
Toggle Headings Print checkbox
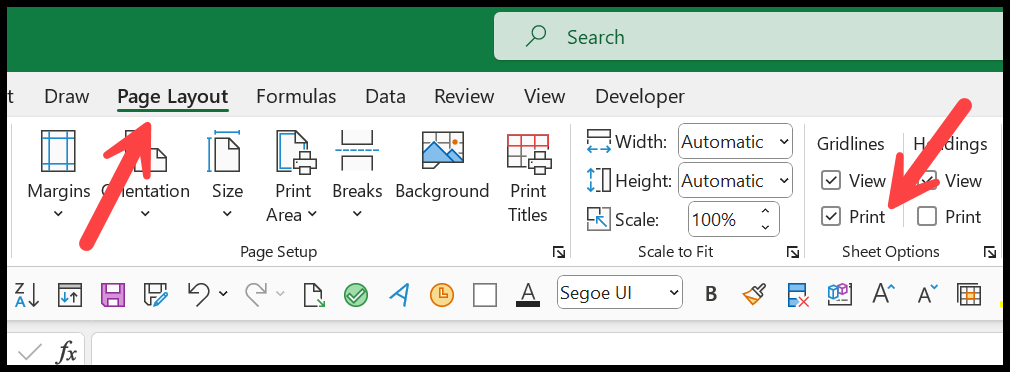(x=927, y=217)
